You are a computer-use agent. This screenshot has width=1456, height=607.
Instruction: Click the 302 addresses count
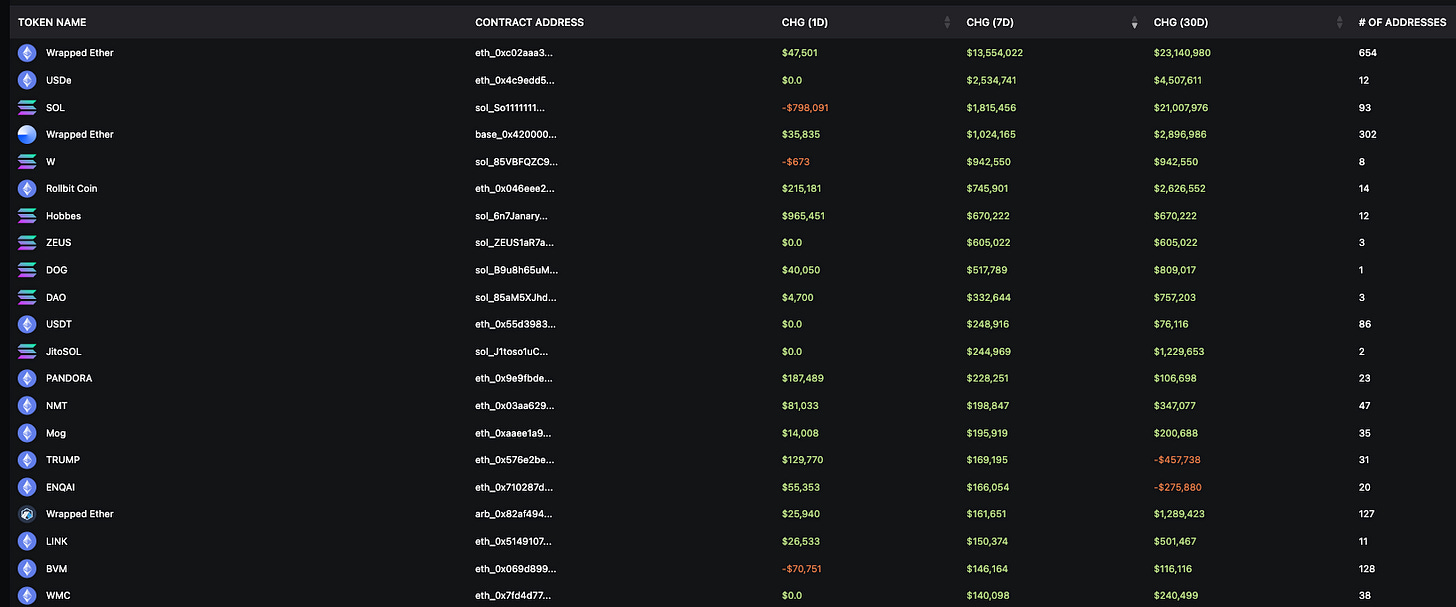(1367, 134)
